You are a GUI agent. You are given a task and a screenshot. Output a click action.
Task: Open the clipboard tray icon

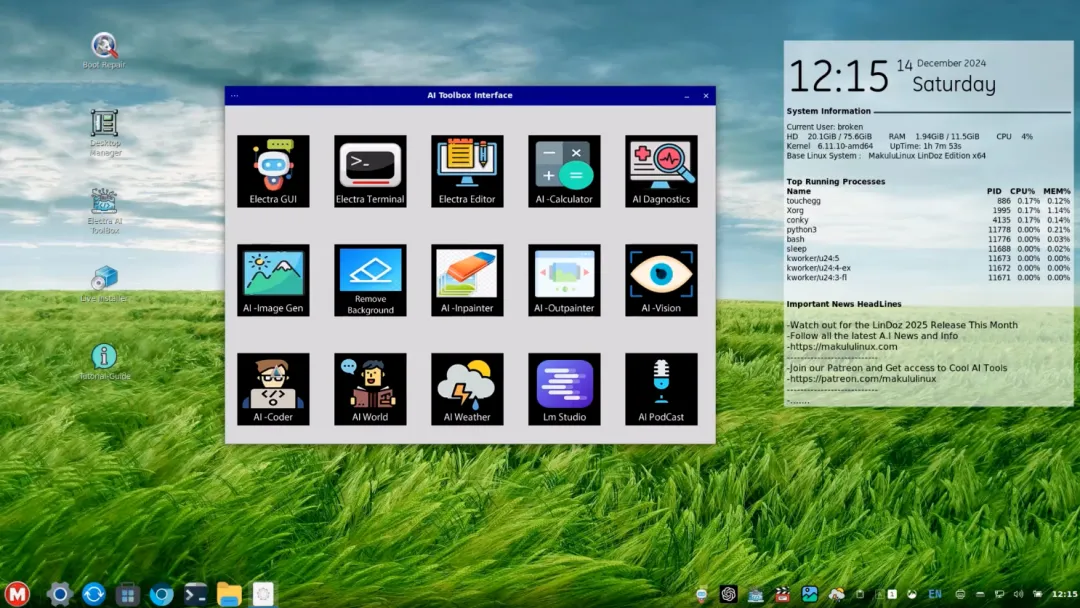[860, 594]
